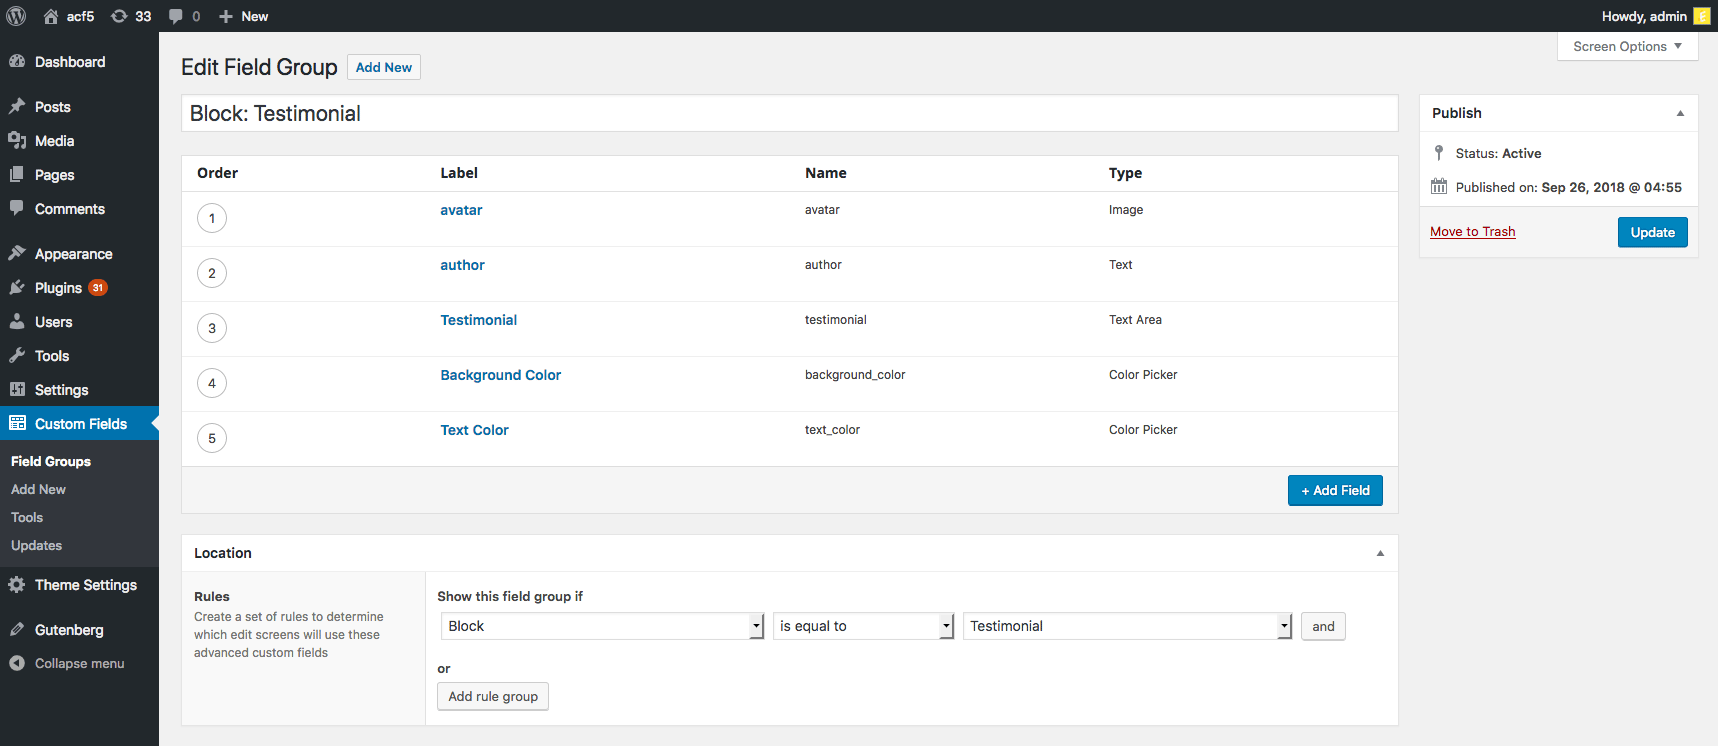Open the Field Groups submenu item
This screenshot has width=1718, height=746.
click(51, 461)
